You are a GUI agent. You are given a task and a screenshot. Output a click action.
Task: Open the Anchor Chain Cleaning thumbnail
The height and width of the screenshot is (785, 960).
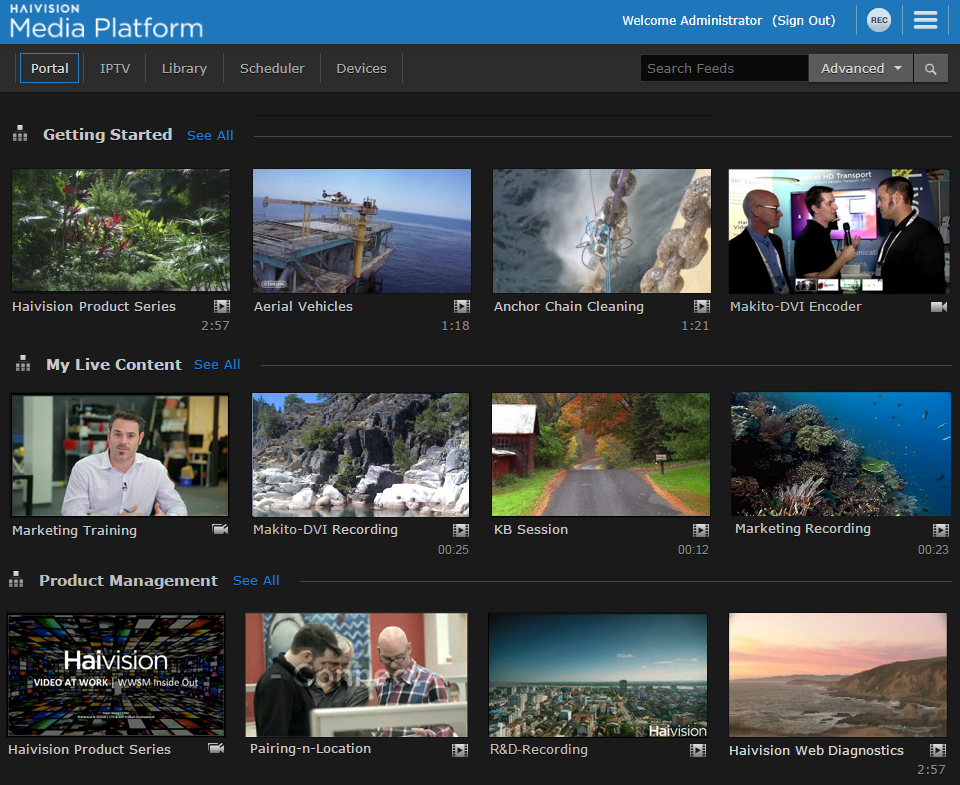602,231
